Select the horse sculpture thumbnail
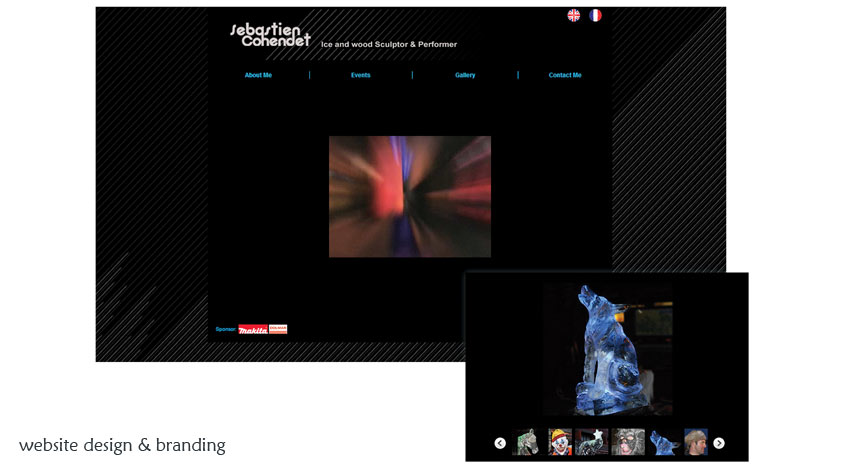This screenshot has width=844, height=469. click(x=526, y=442)
